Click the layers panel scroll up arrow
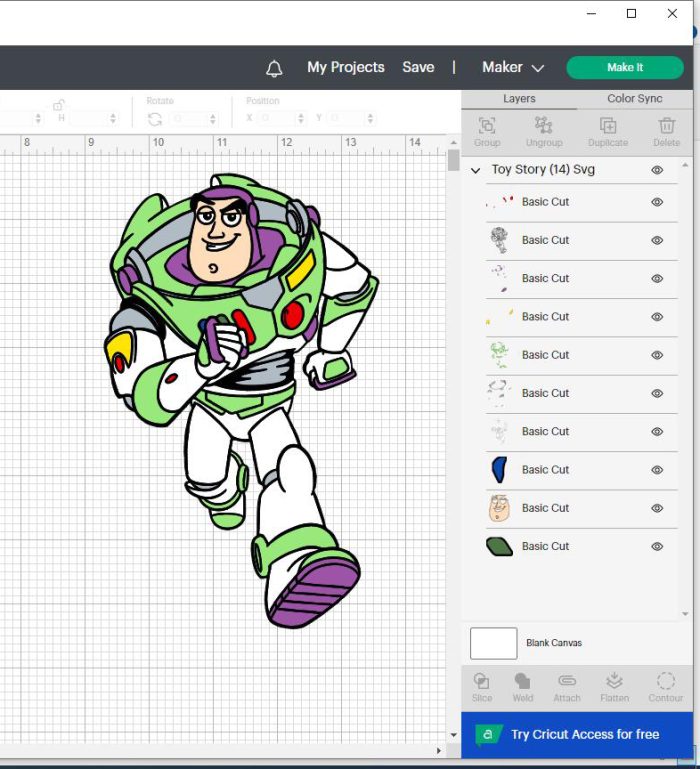Image resolution: width=700 pixels, height=769 pixels. point(685,165)
